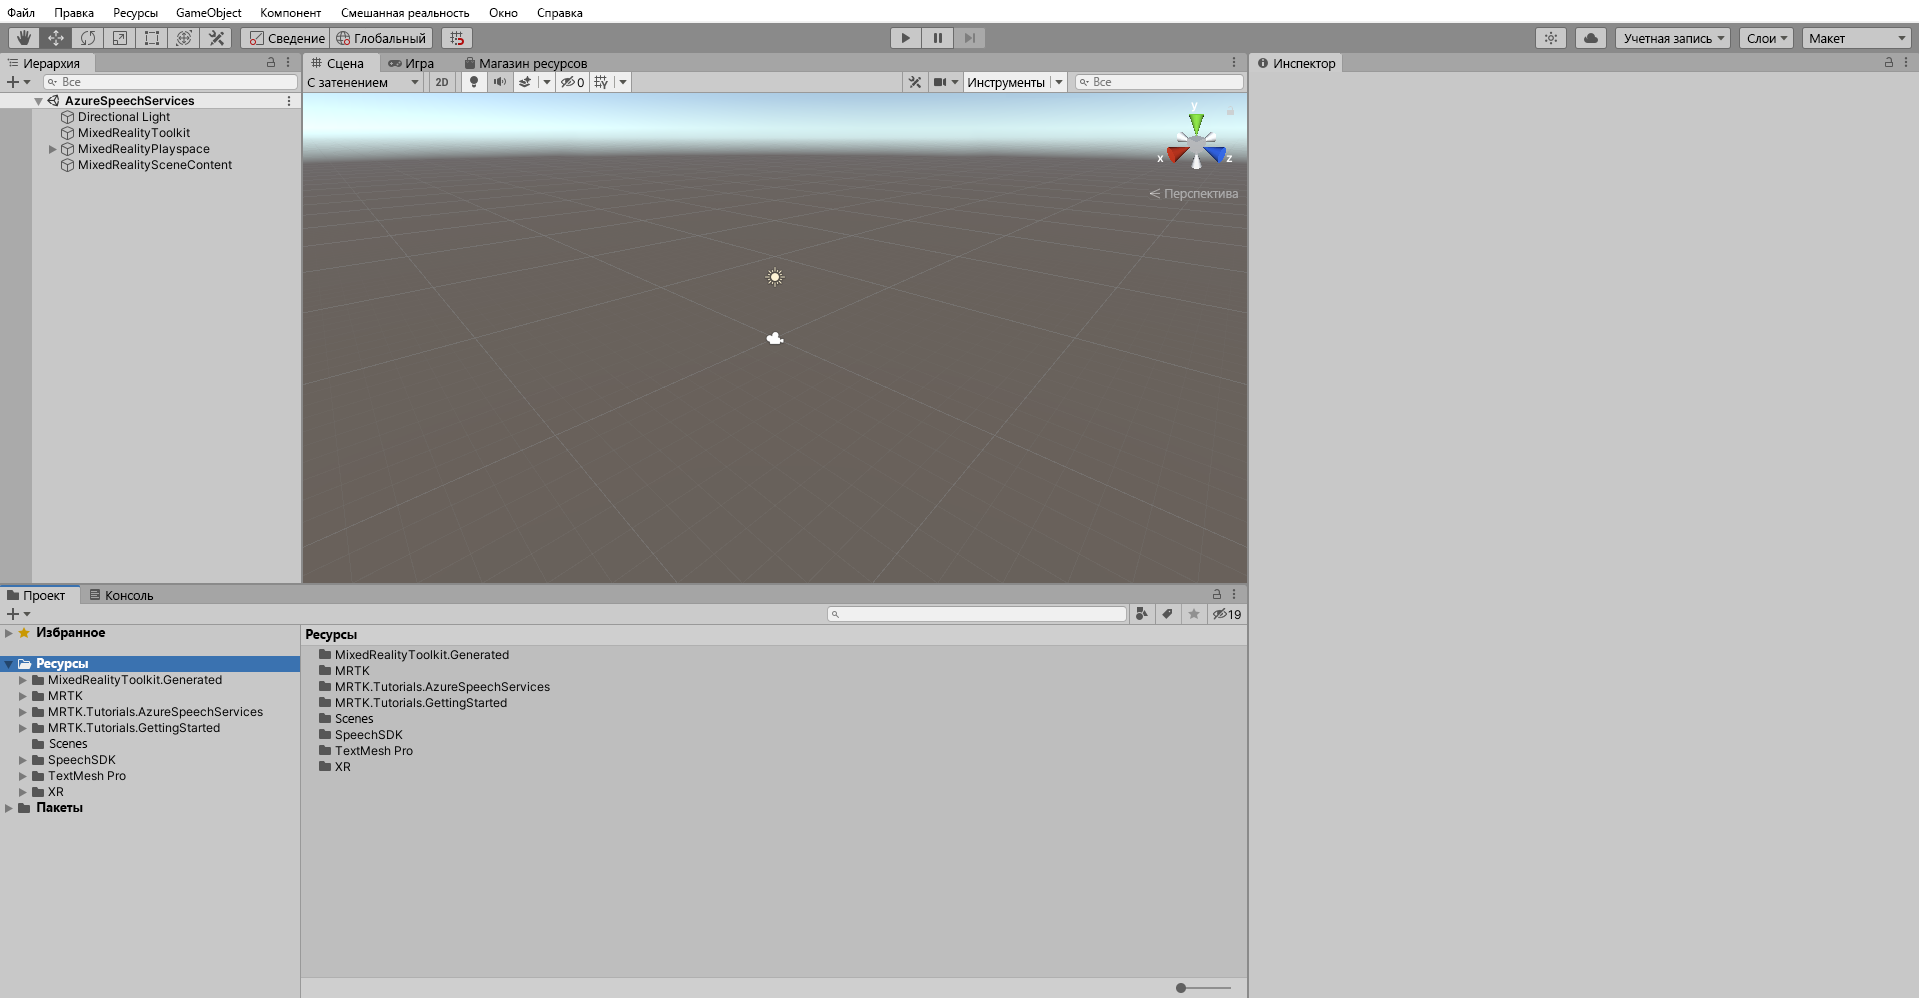1919x998 pixels.
Task: Lock the Project panel
Action: [x=1217, y=594]
